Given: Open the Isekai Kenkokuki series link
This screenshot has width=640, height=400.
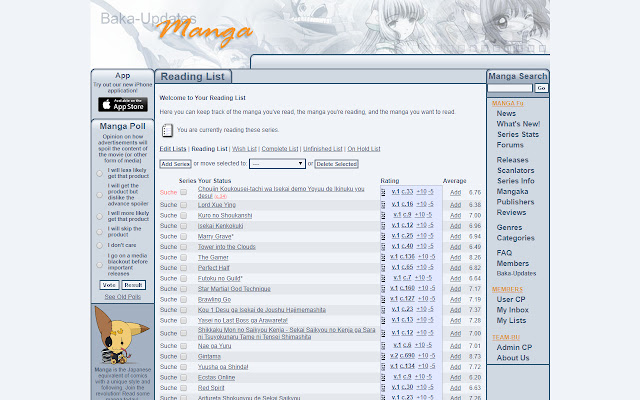Looking at the screenshot, I should coord(220,226).
